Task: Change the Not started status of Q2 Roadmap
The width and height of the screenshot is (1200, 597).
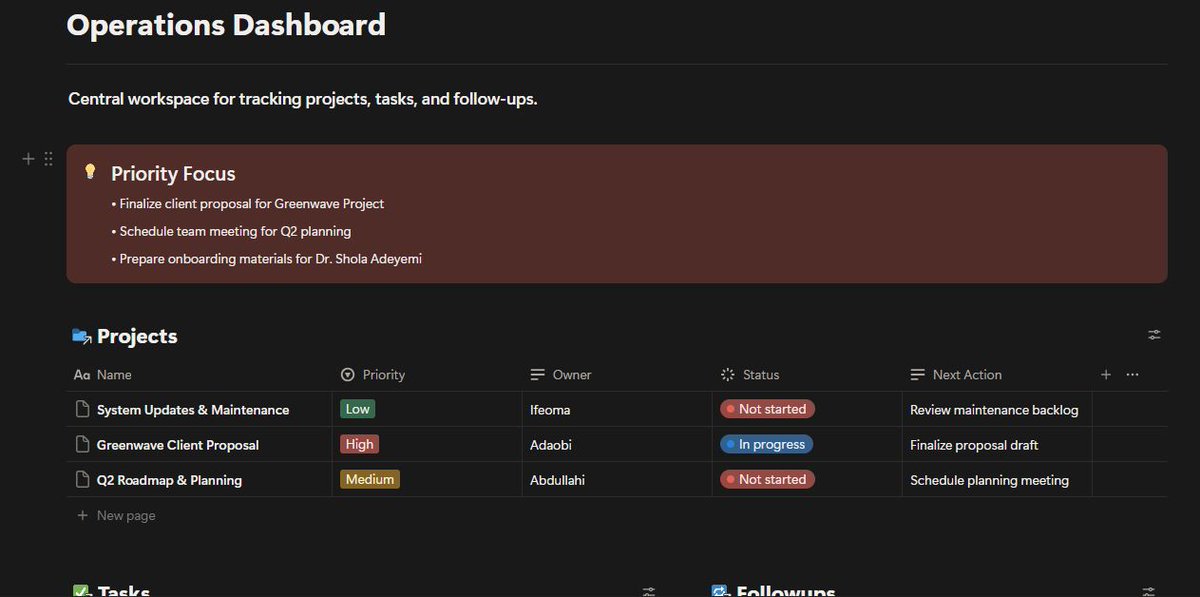Action: tap(767, 479)
